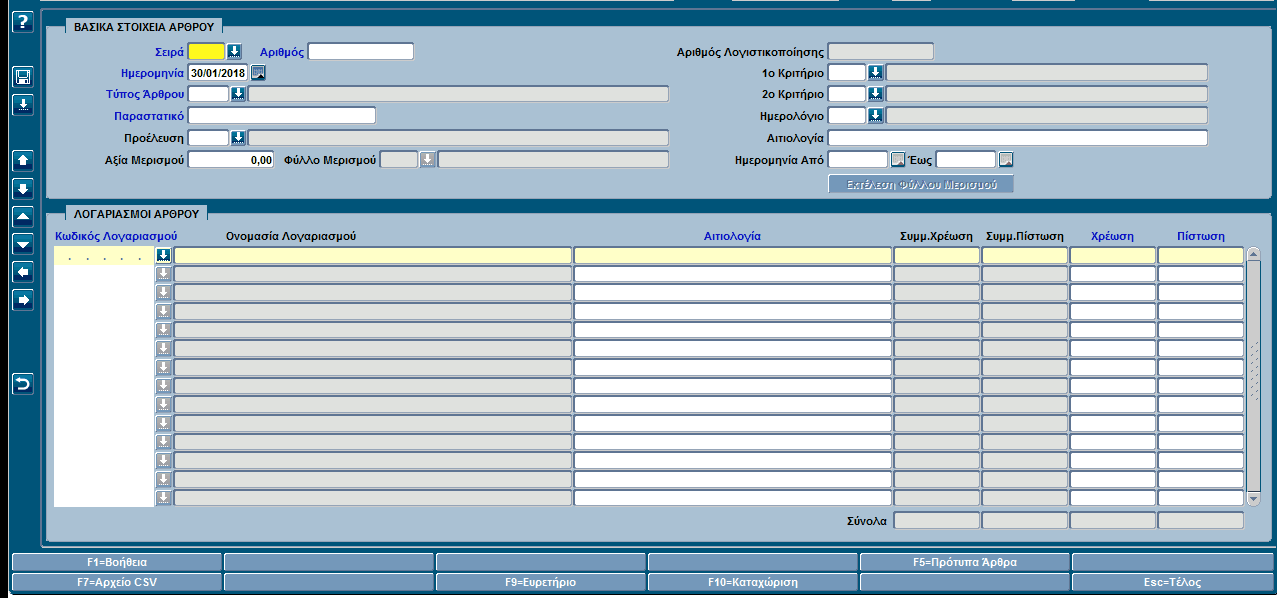The height and width of the screenshot is (598, 1277).
Task: Open the calendar for Ημερομηνία Από
Action: pos(898,159)
